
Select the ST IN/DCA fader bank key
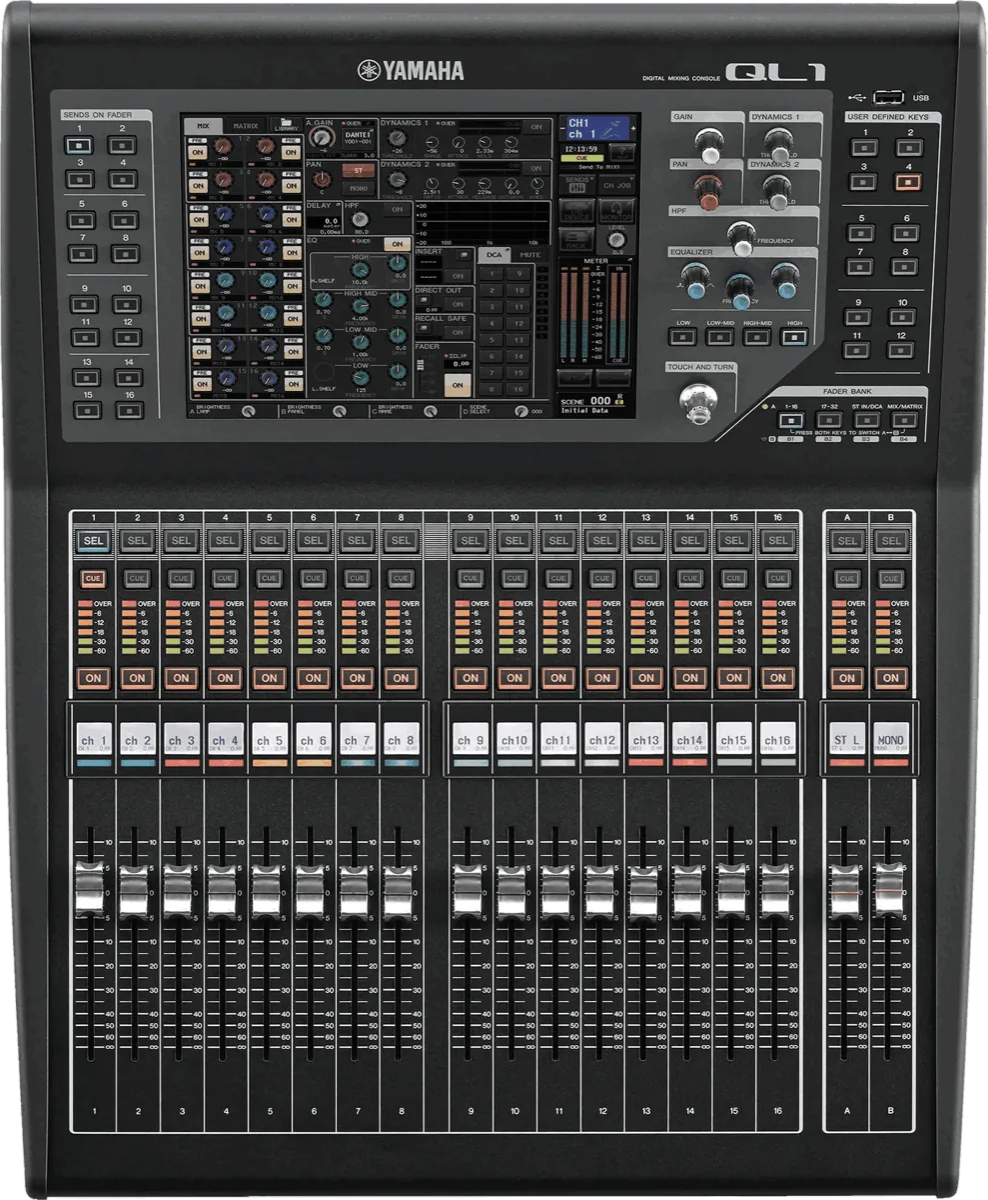coord(867,420)
